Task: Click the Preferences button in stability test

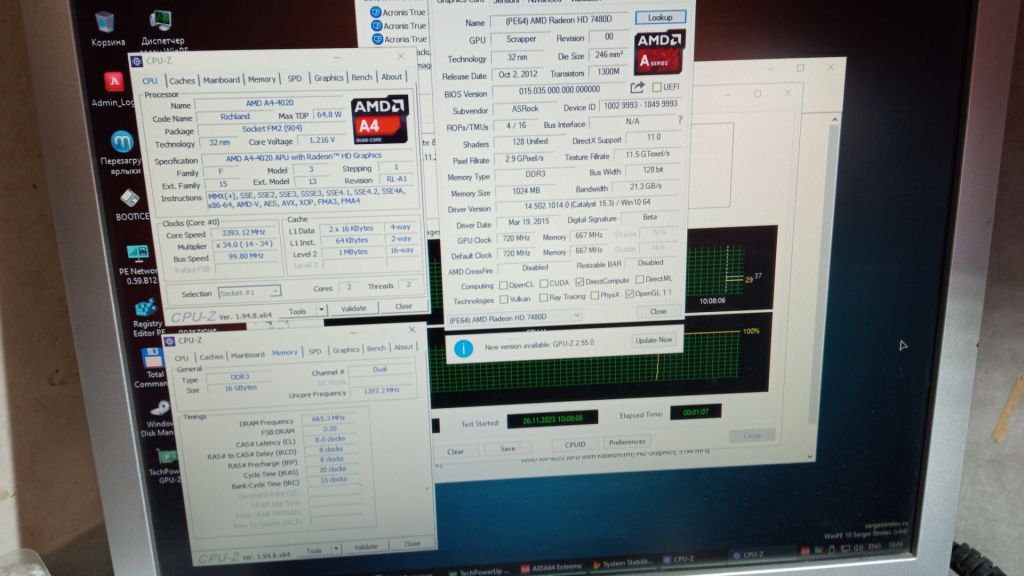Action: coord(627,442)
